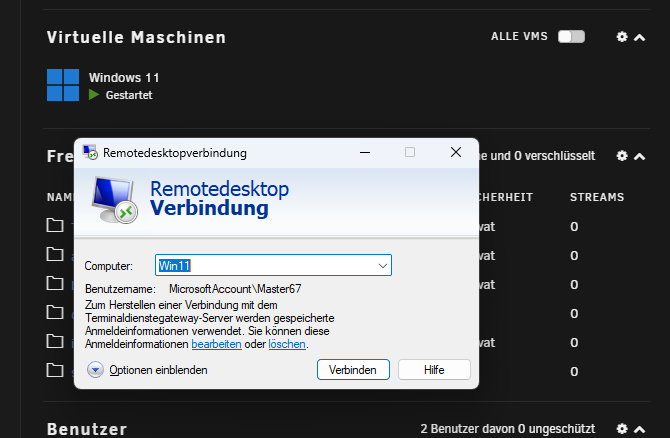Click the bearbeiten credentials link

coord(217,344)
